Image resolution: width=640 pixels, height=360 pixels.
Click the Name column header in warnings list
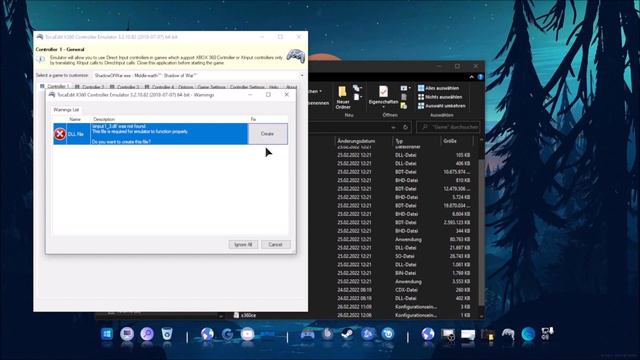coord(75,119)
